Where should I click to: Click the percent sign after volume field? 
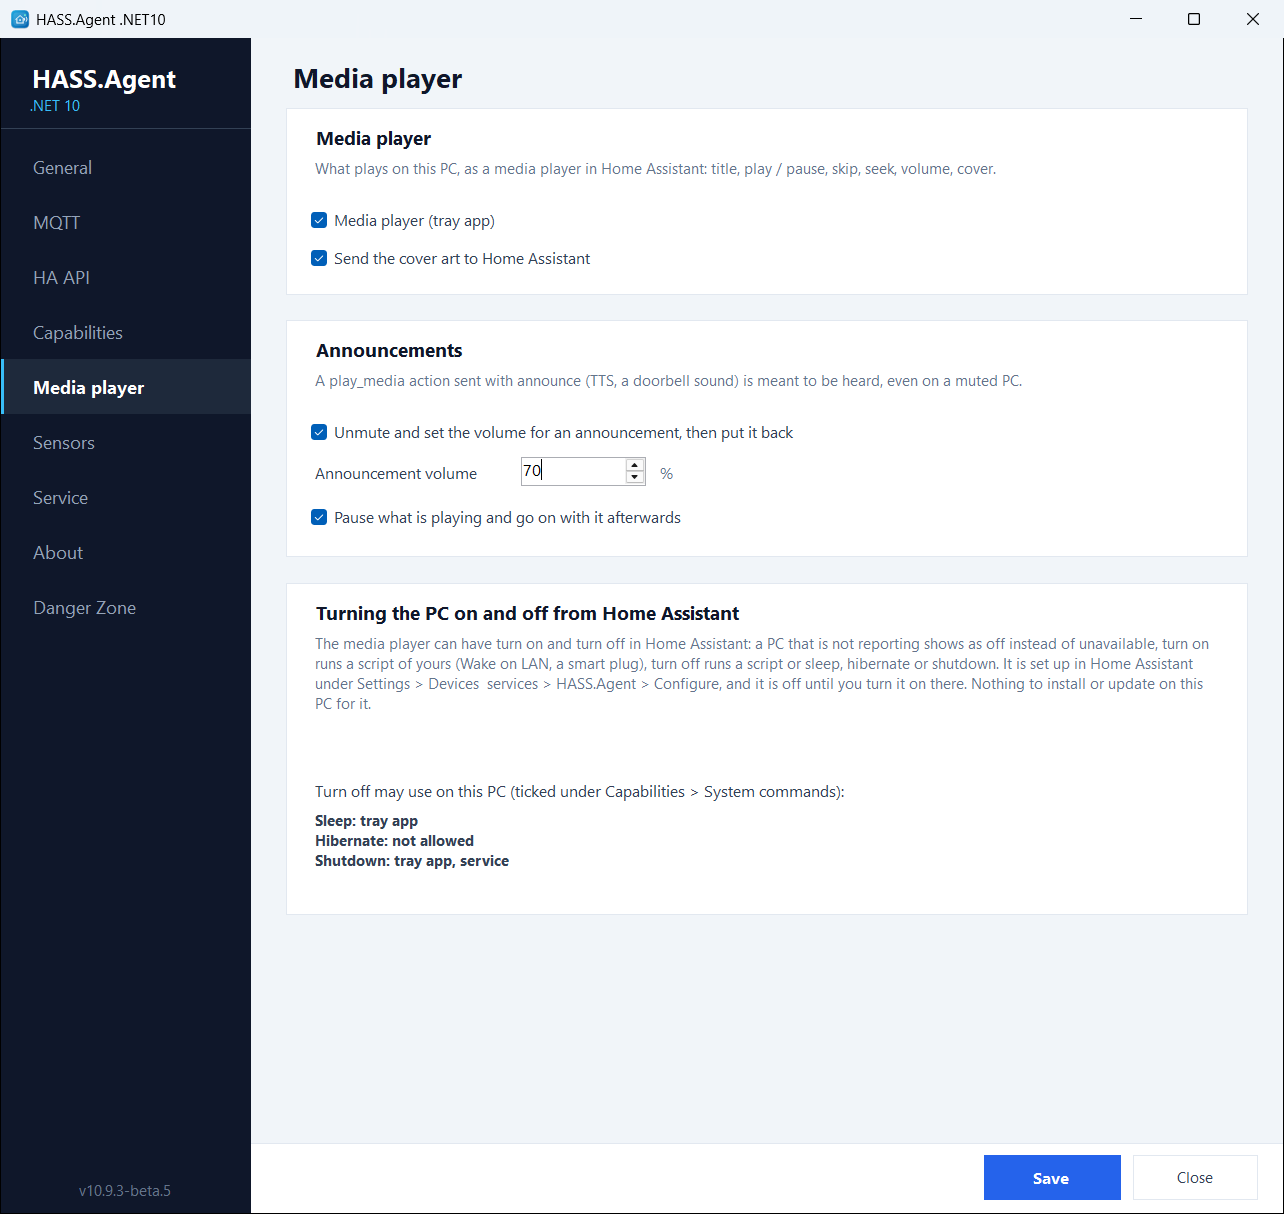(666, 474)
